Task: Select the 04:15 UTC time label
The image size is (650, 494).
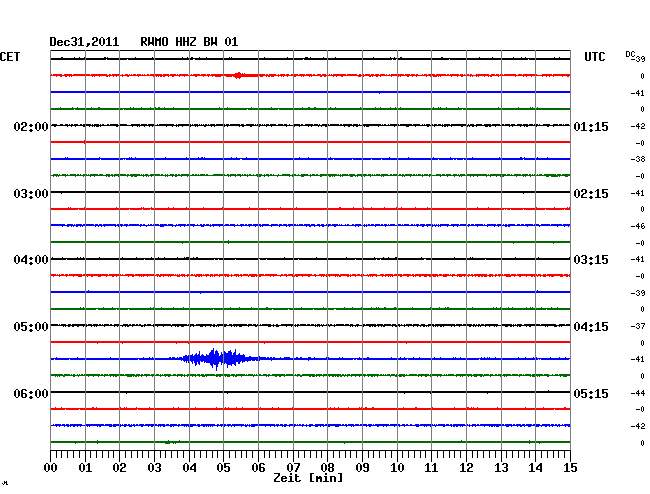Action: coord(591,327)
